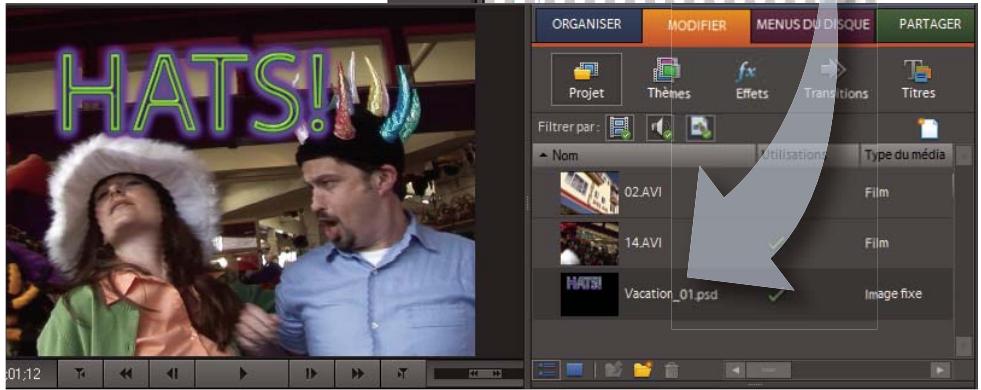Delete the selected item with trash icon
The width and height of the screenshot is (981, 390).
[671, 370]
